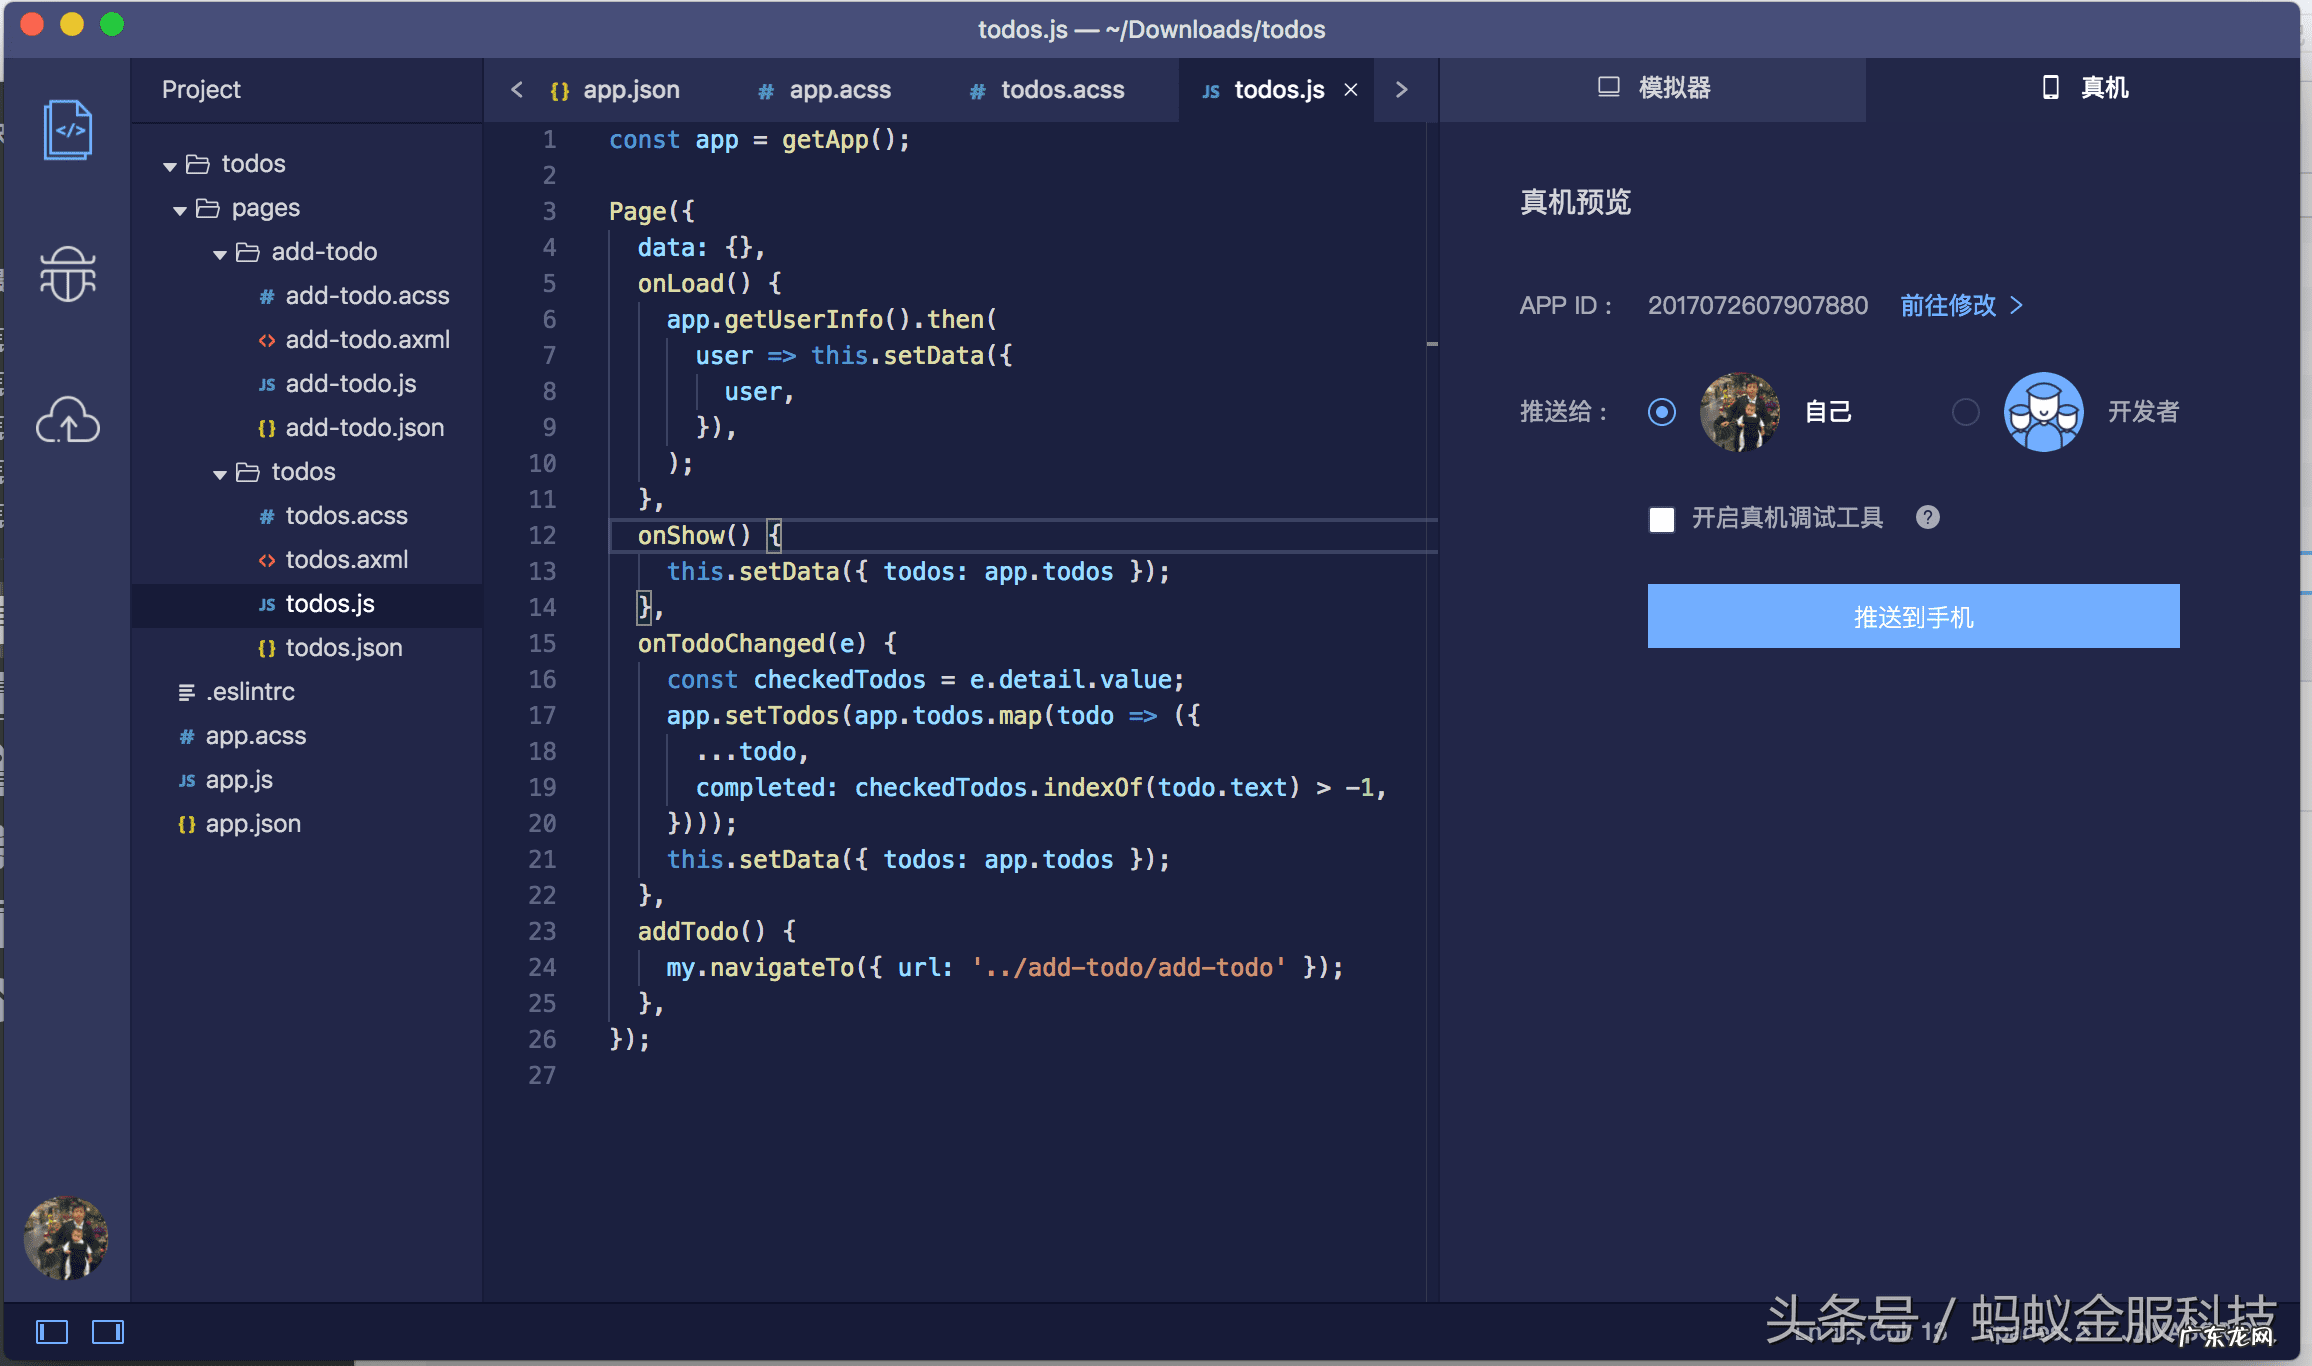Collapse the root todos folder
The image size is (2312, 1366).
click(170, 166)
